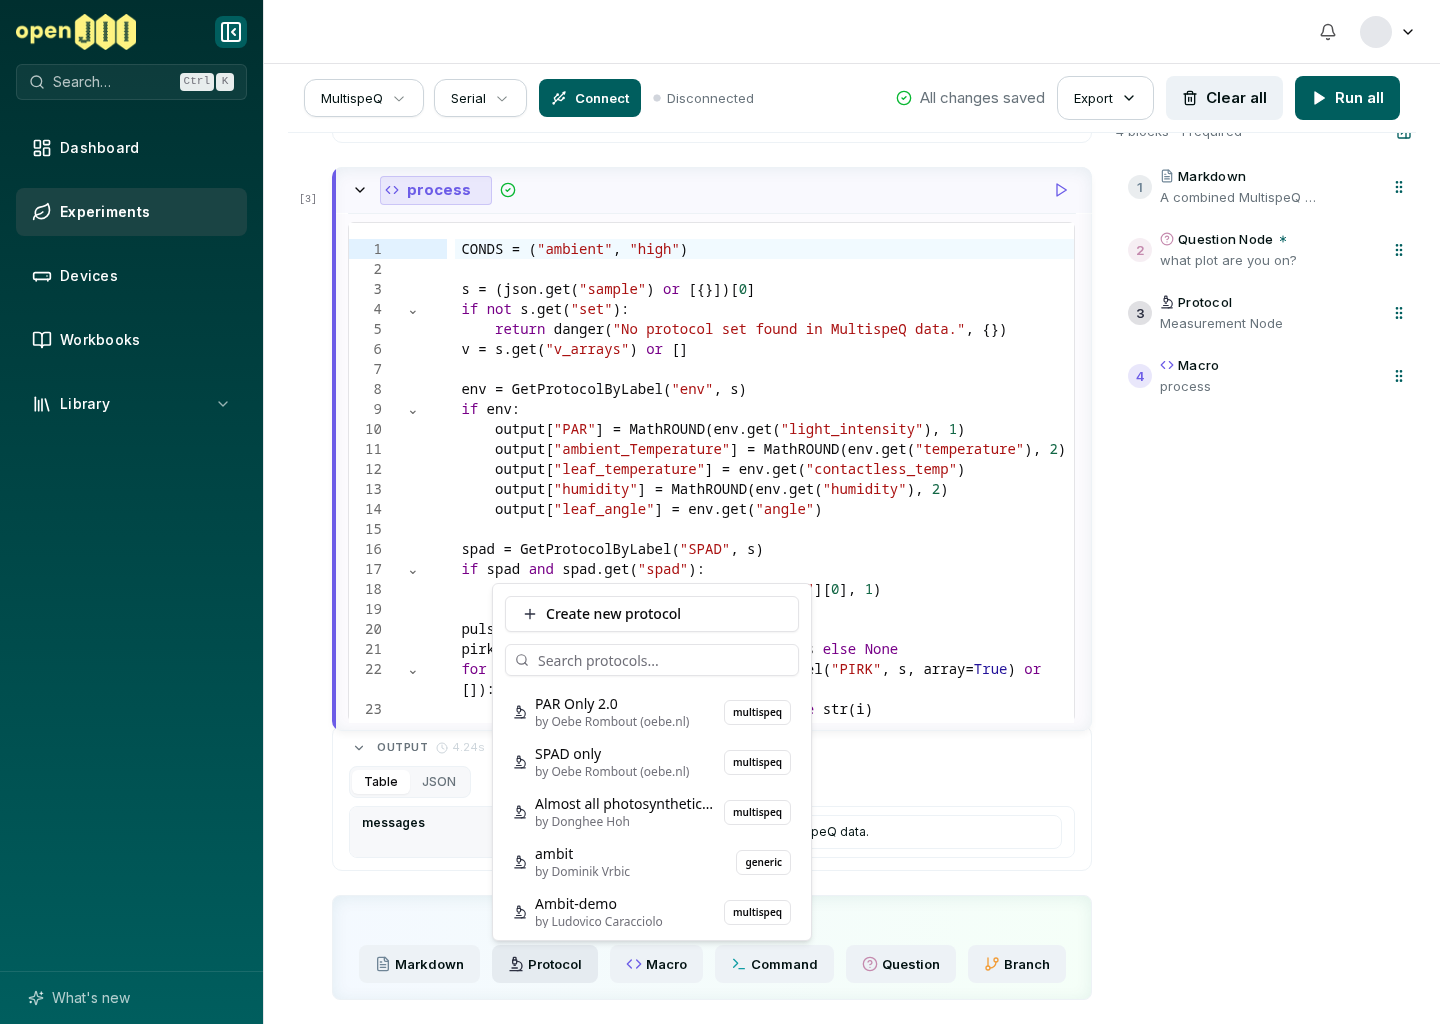
Task: Collapse the process macro block
Action: click(360, 190)
